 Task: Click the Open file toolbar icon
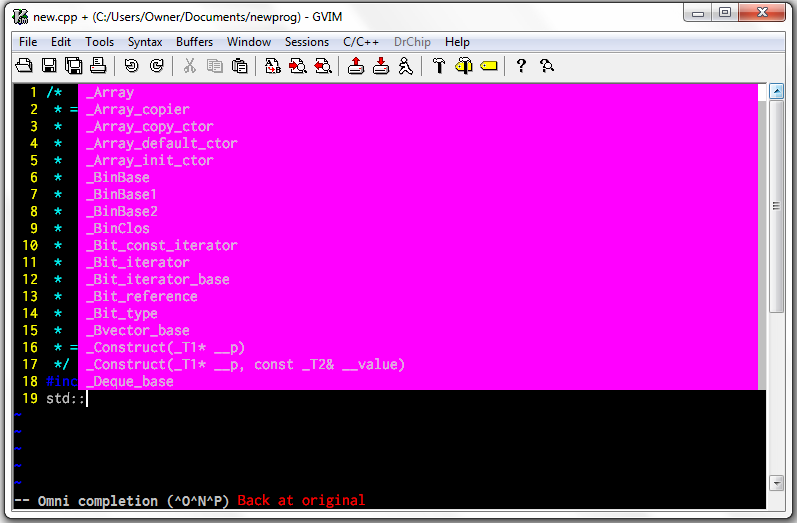24,66
